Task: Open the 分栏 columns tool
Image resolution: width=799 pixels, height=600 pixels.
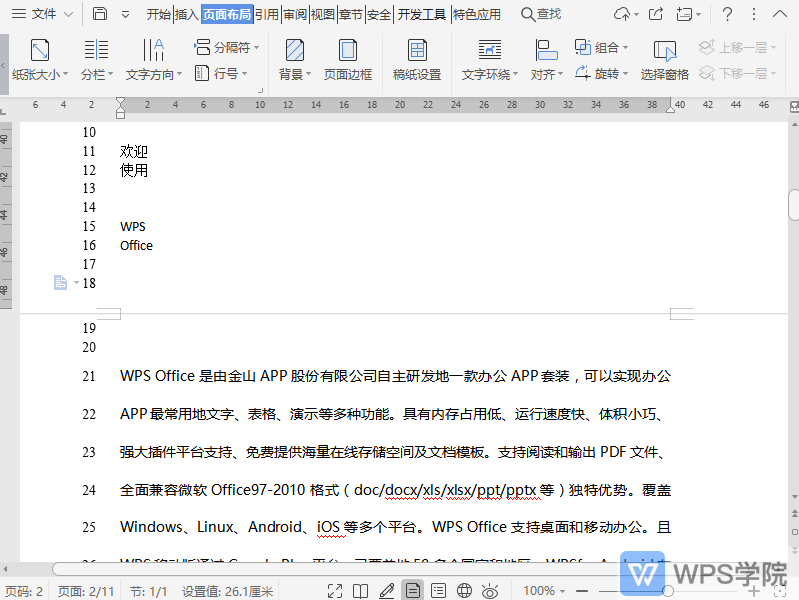Action: coord(96,60)
